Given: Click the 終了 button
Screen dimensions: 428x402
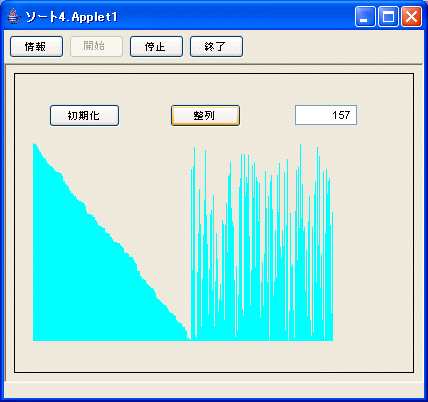Looking at the screenshot, I should point(216,47).
